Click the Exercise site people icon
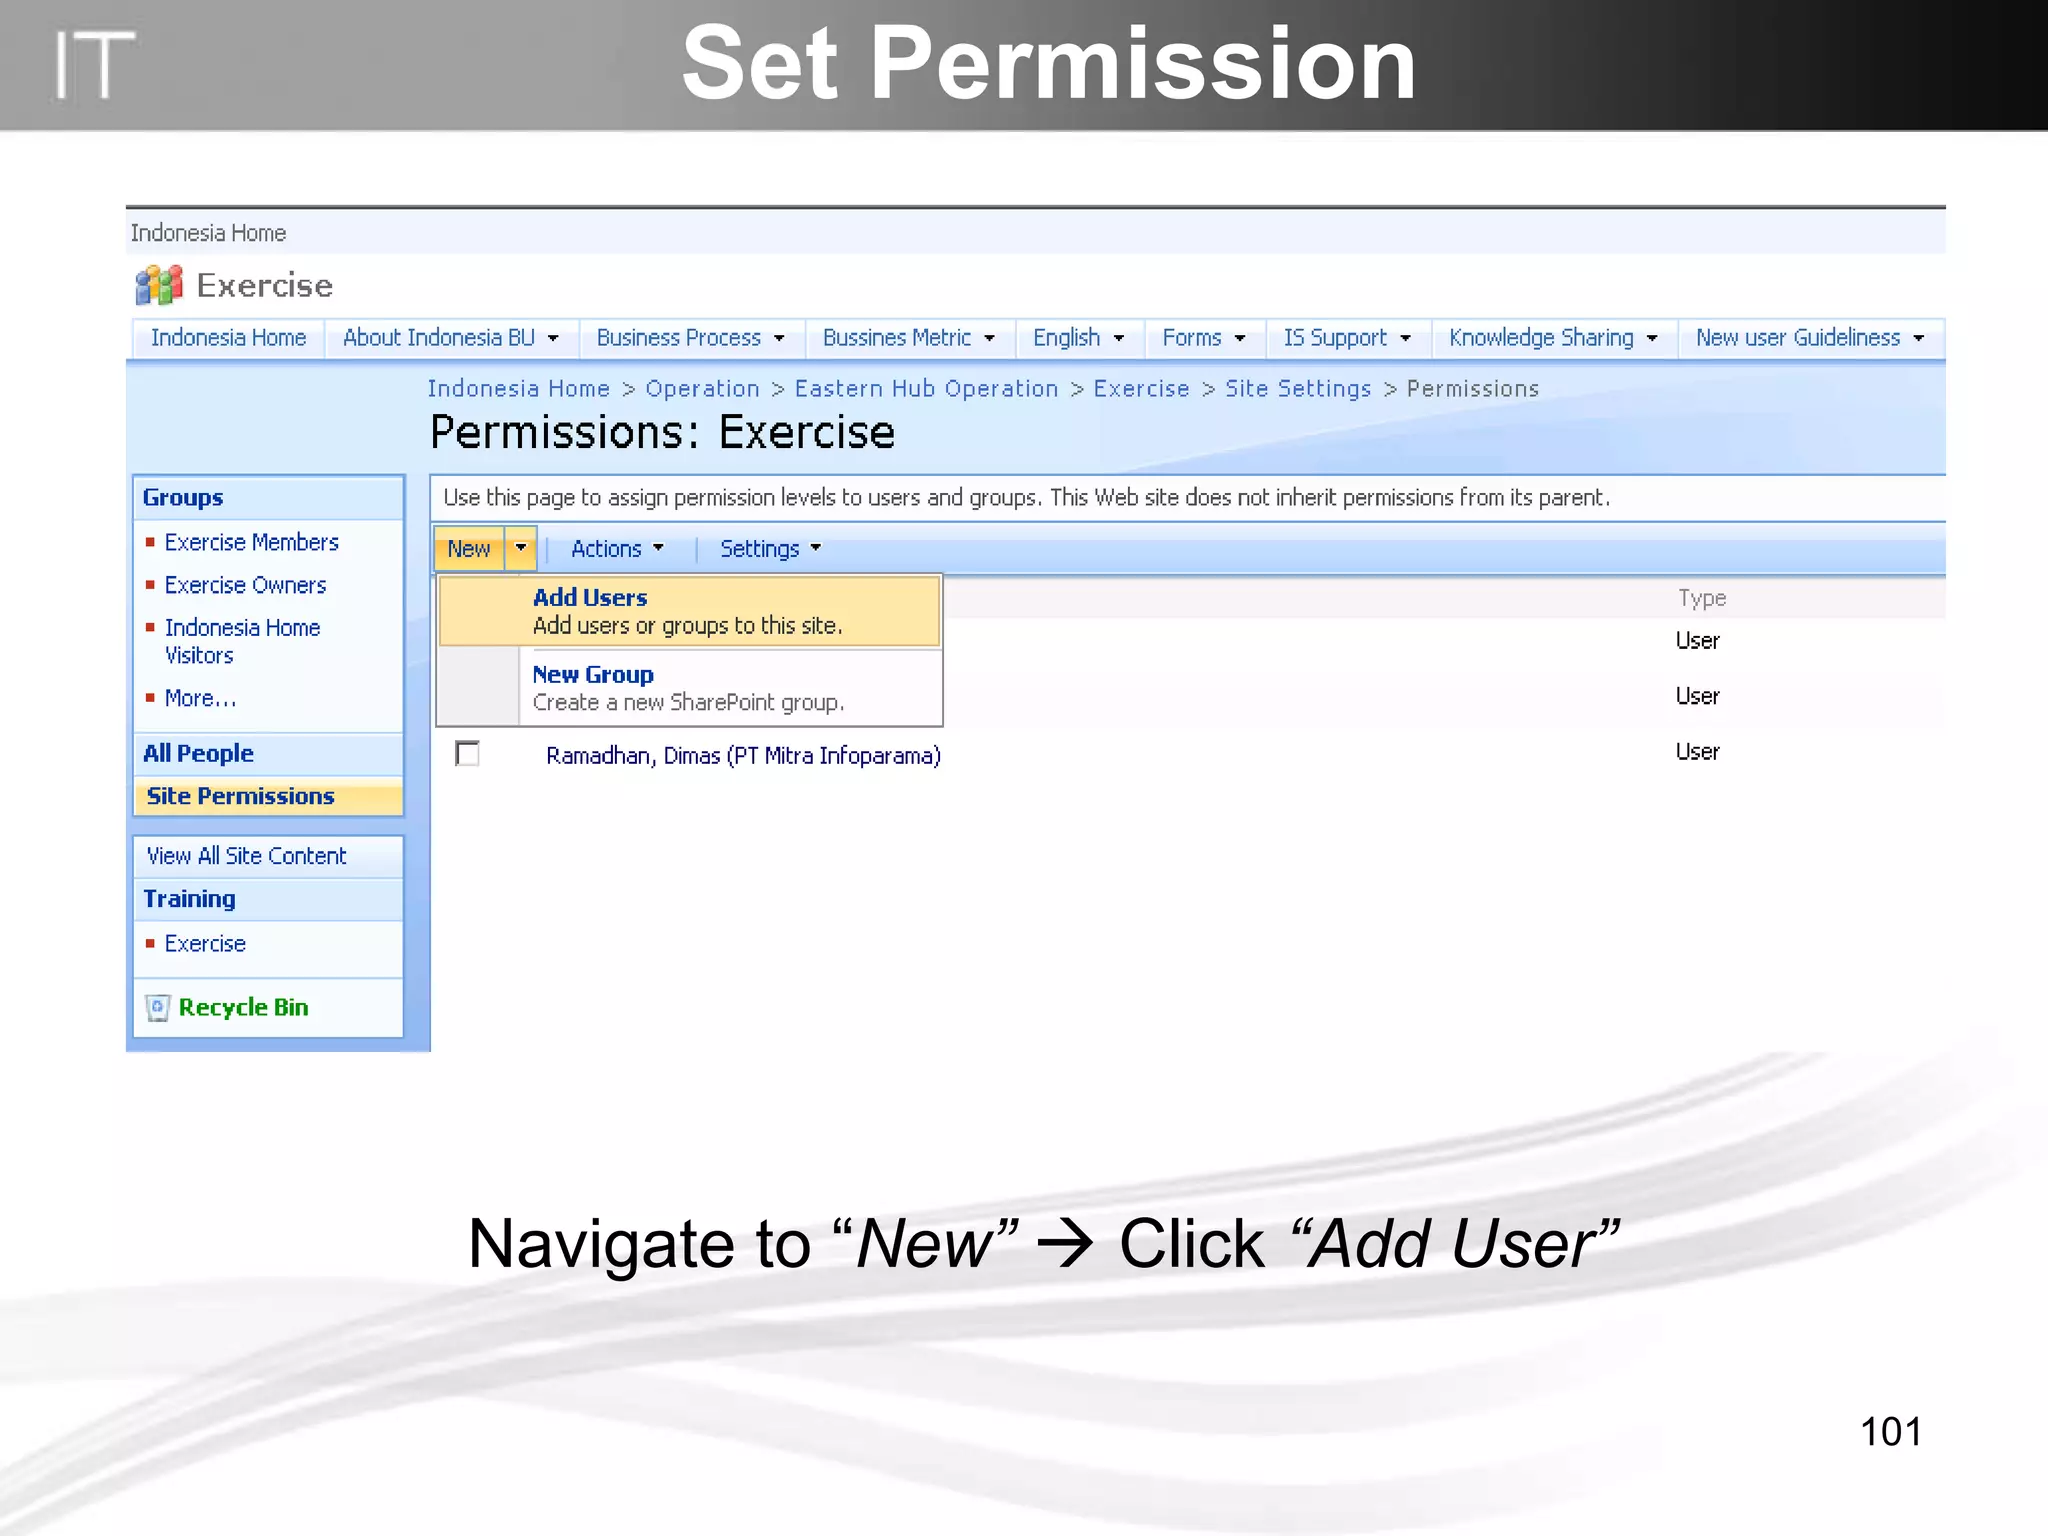The height and width of the screenshot is (1536, 2048). click(x=159, y=285)
